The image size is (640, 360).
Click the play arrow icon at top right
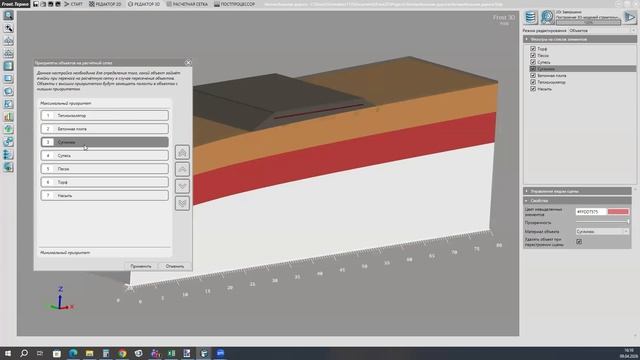pos(630,18)
